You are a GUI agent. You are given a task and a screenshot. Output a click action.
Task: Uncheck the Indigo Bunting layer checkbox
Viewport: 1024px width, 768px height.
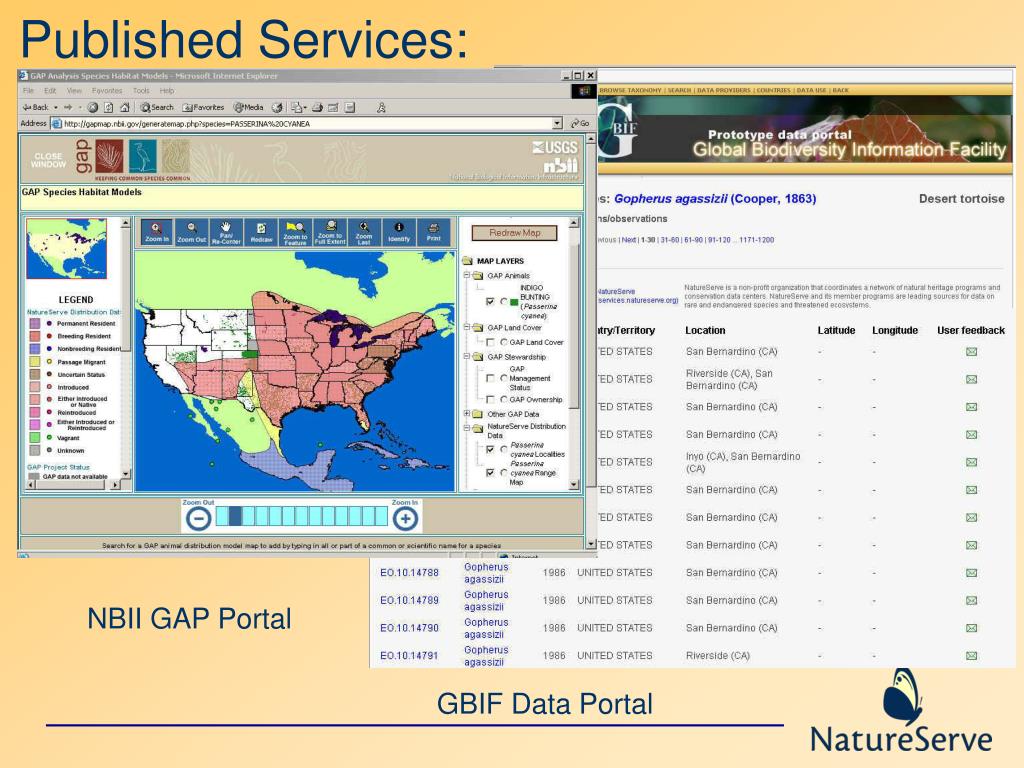(490, 302)
